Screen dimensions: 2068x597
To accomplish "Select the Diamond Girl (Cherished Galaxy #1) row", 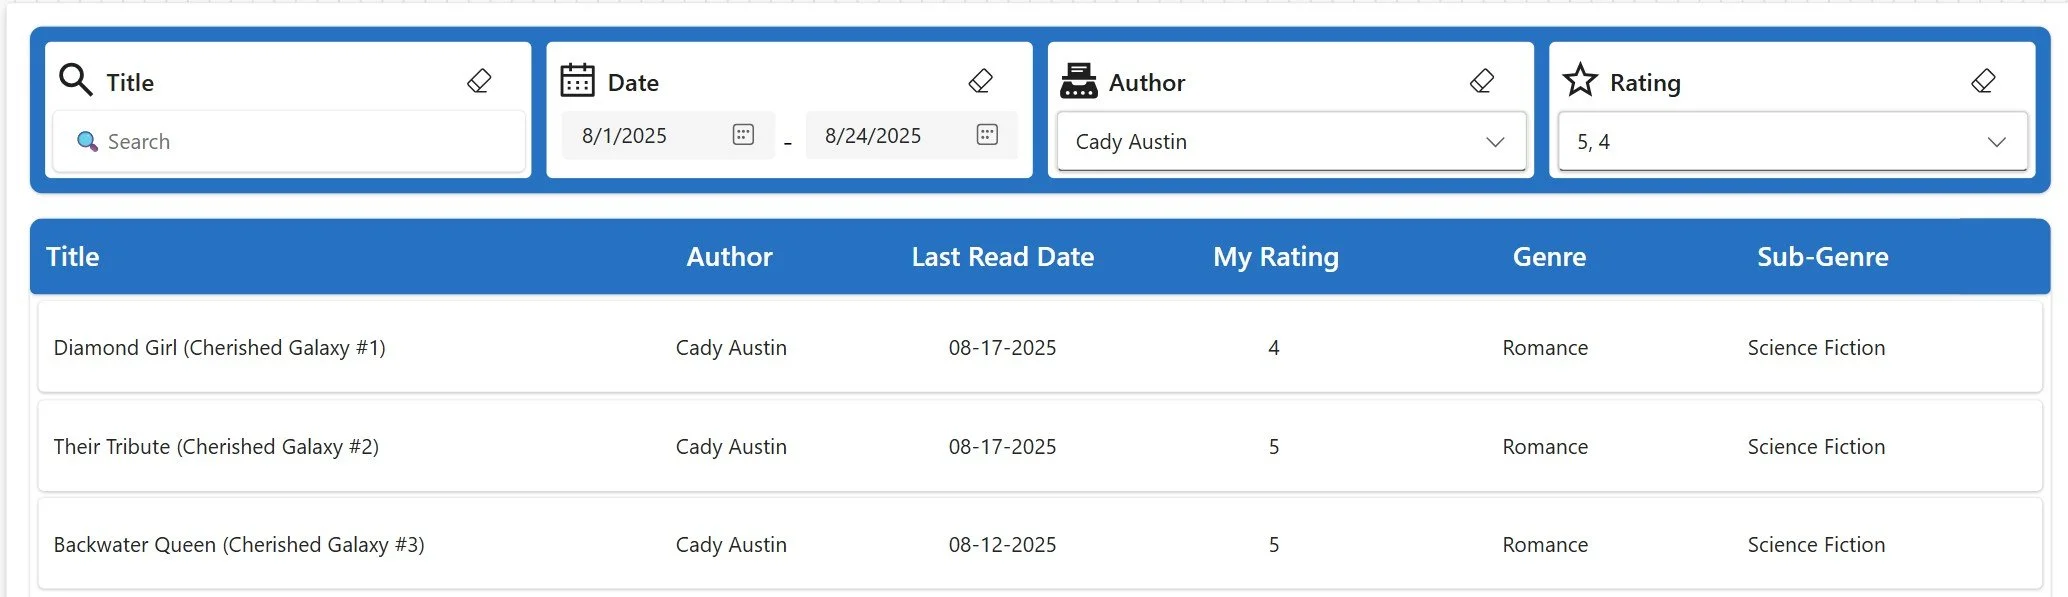I will click(1040, 347).
